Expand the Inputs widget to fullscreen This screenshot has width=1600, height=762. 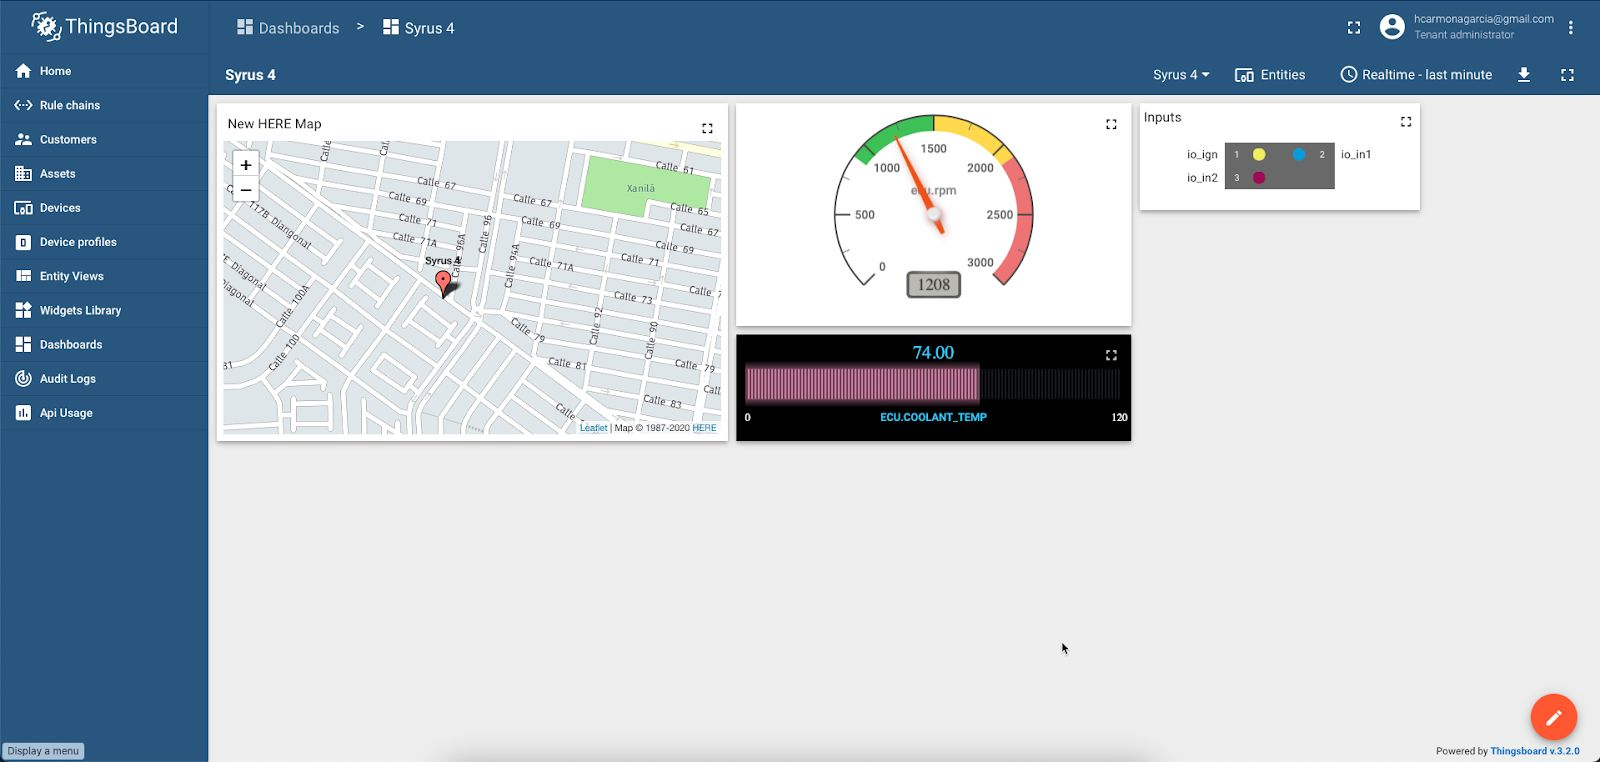pos(1406,122)
